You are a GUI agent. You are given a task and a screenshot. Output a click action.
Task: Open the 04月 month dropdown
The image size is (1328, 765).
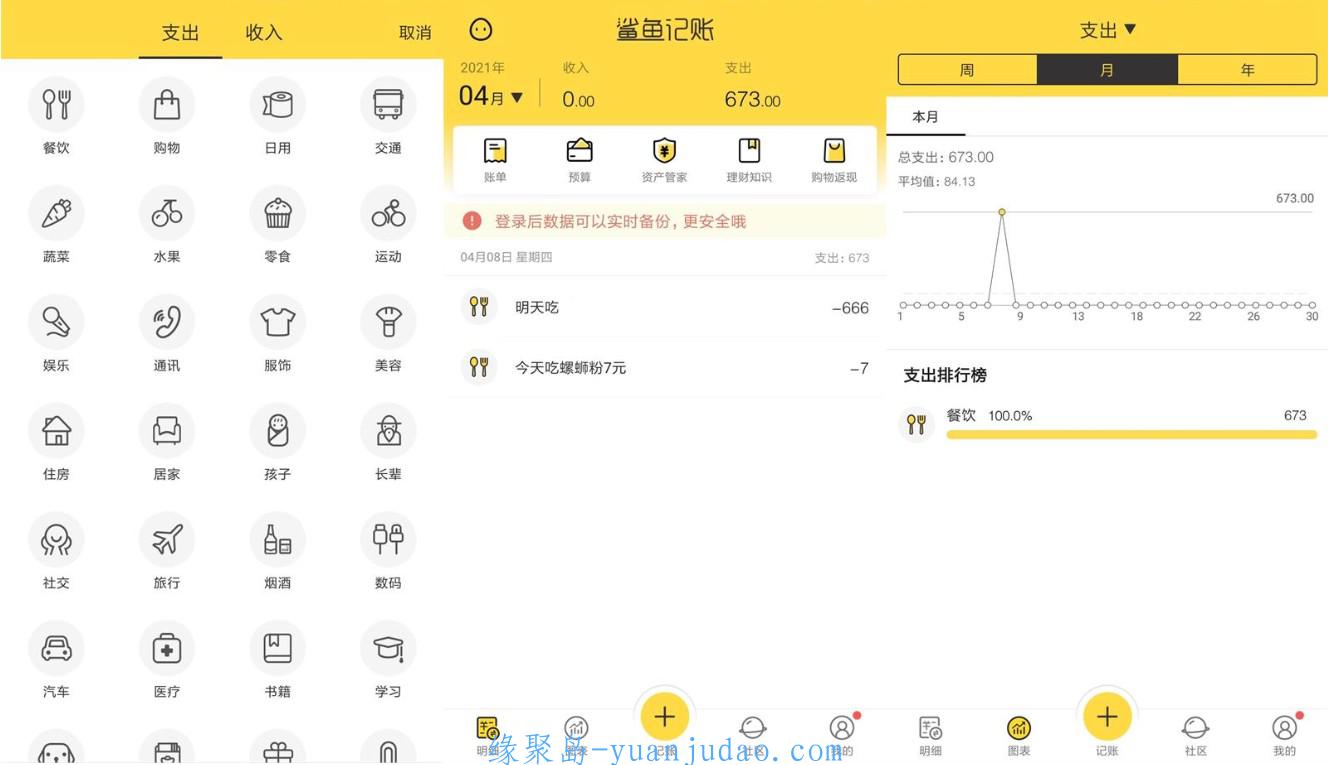[x=491, y=97]
